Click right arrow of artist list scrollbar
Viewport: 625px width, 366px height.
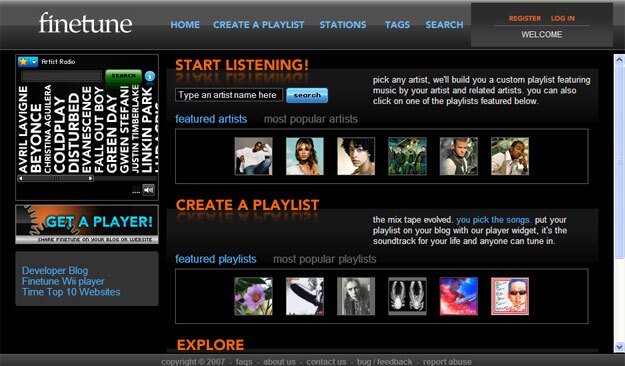[91, 178]
